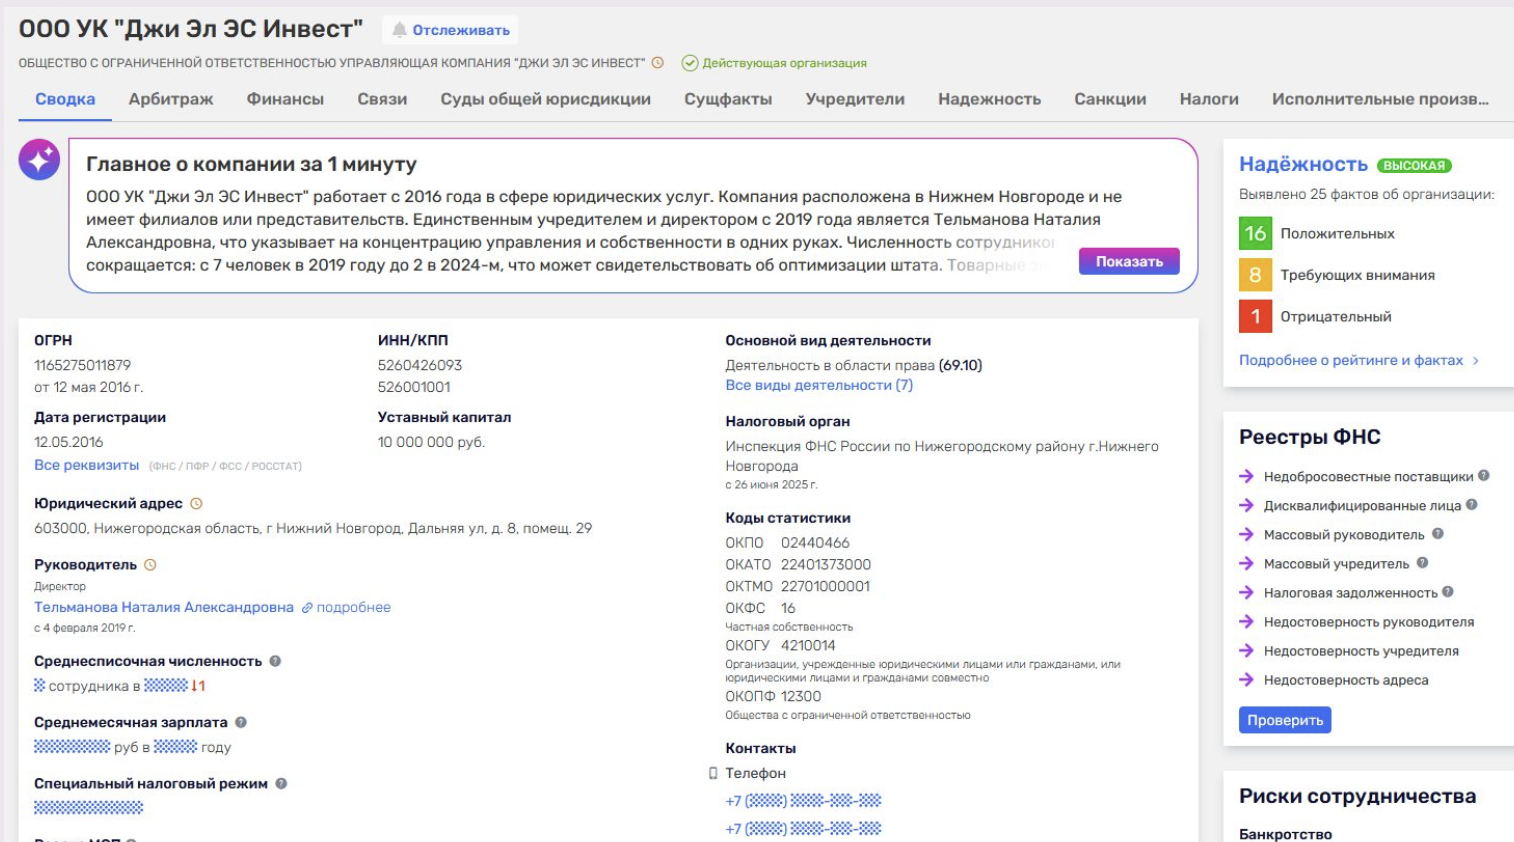Click the history clock icon beside Руководитель
Screen dimensions: 1514x842
coord(151,565)
